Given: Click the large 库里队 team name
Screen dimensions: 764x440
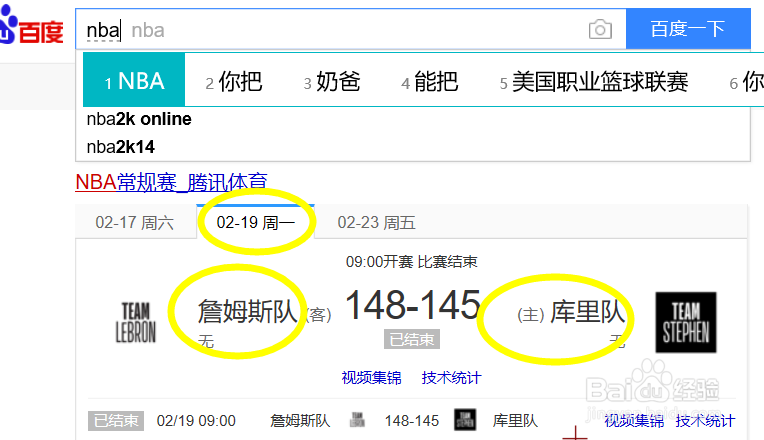Looking at the screenshot, I should (x=588, y=311).
